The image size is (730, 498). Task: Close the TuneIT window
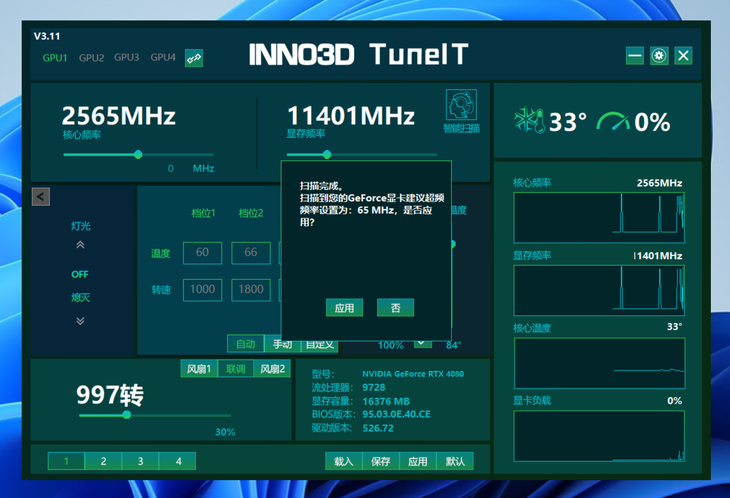[683, 56]
